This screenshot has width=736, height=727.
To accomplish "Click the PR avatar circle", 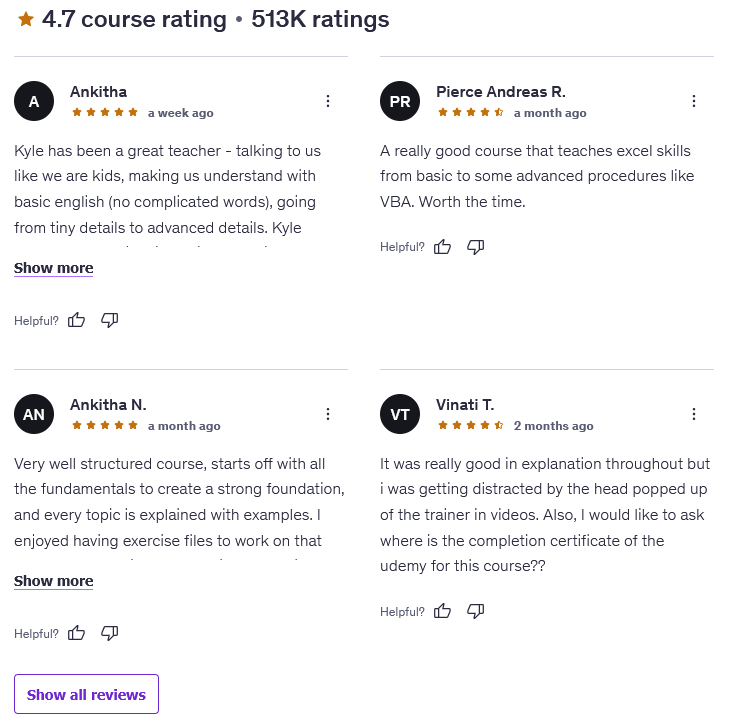I will point(399,101).
